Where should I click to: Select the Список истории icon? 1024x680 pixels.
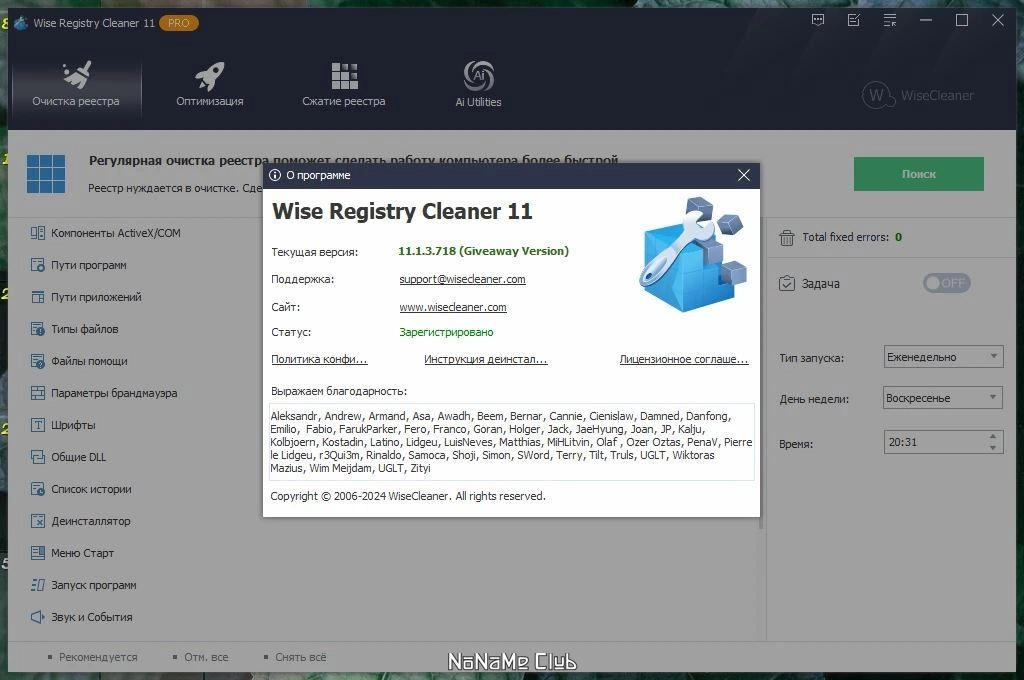(x=38, y=489)
